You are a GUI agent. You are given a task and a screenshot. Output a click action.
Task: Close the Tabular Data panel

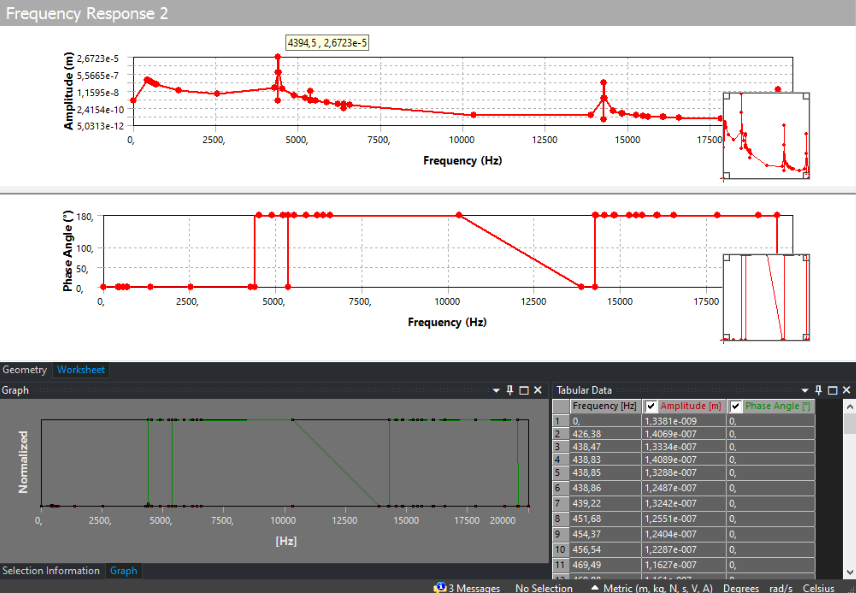(x=847, y=390)
